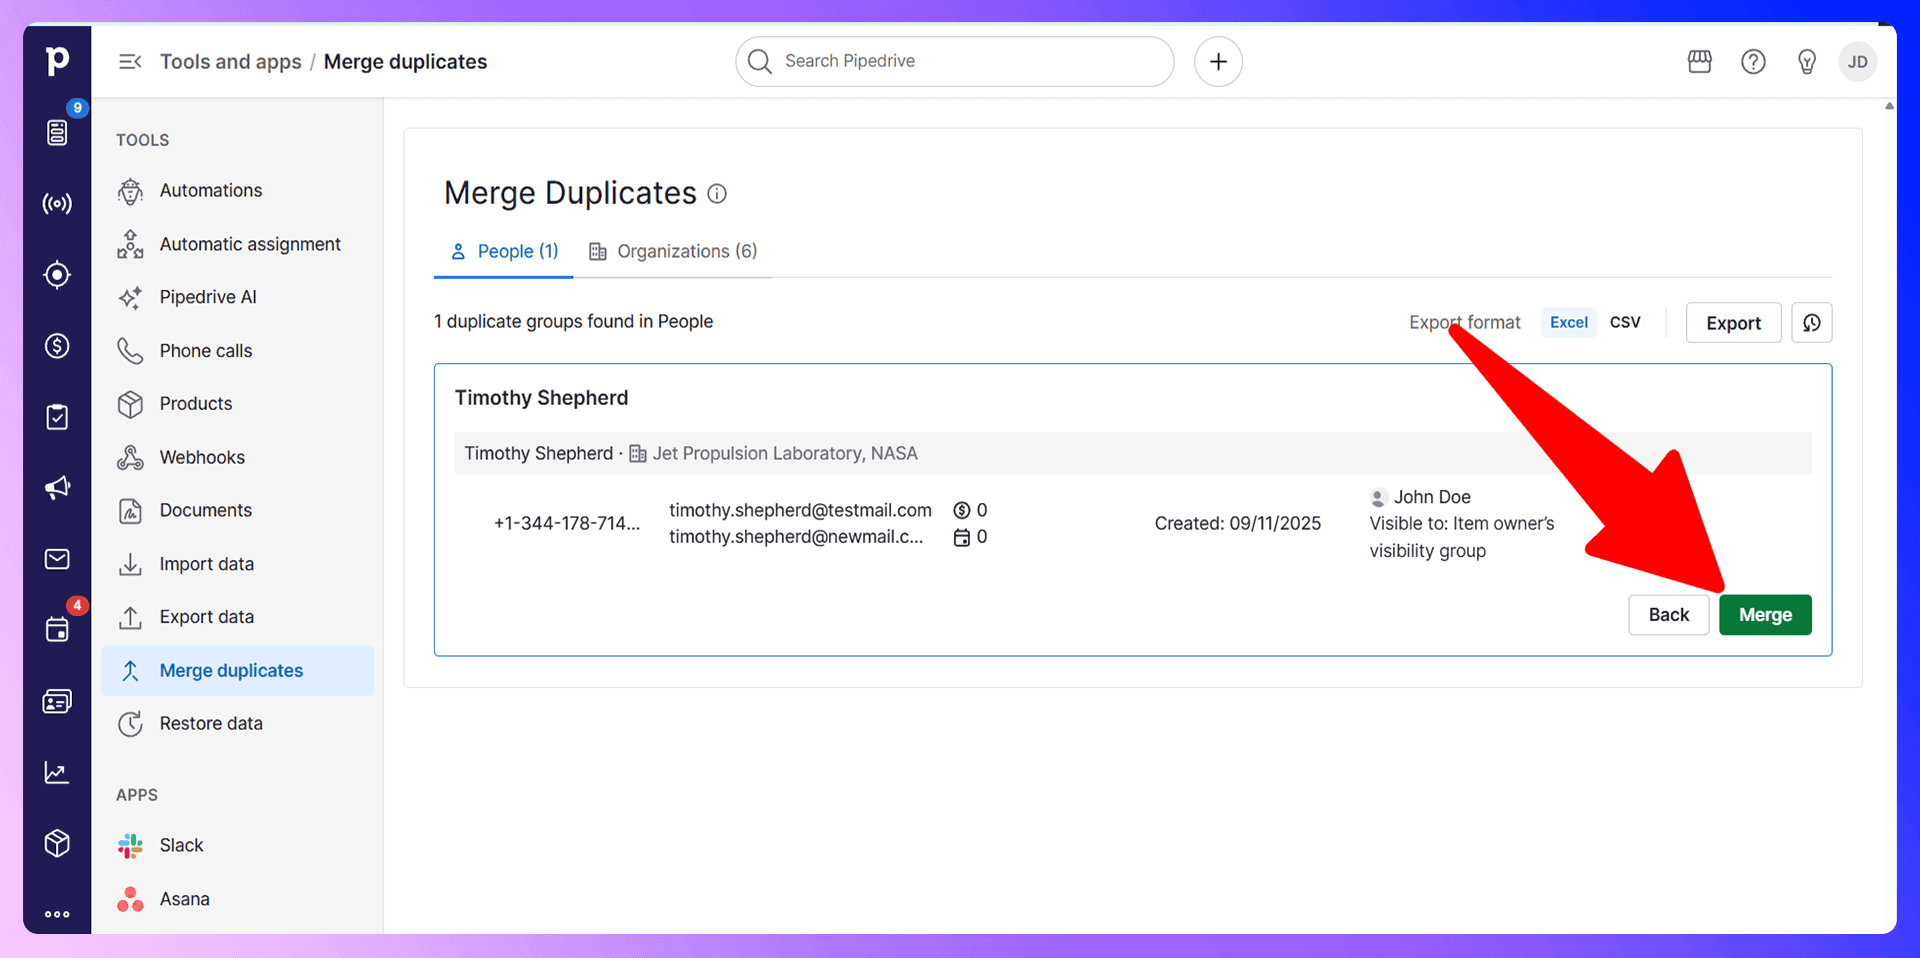Open the Leads radar icon in the dark sidebar

point(57,204)
